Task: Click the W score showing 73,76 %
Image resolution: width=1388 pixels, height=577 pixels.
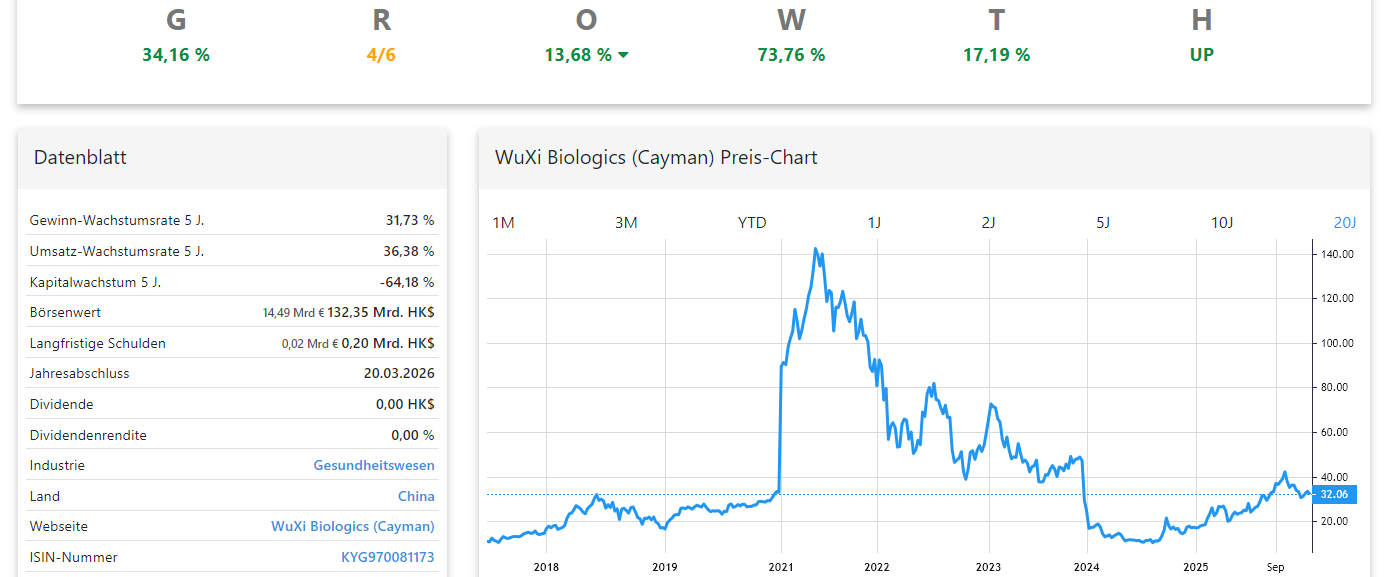Action: point(791,55)
